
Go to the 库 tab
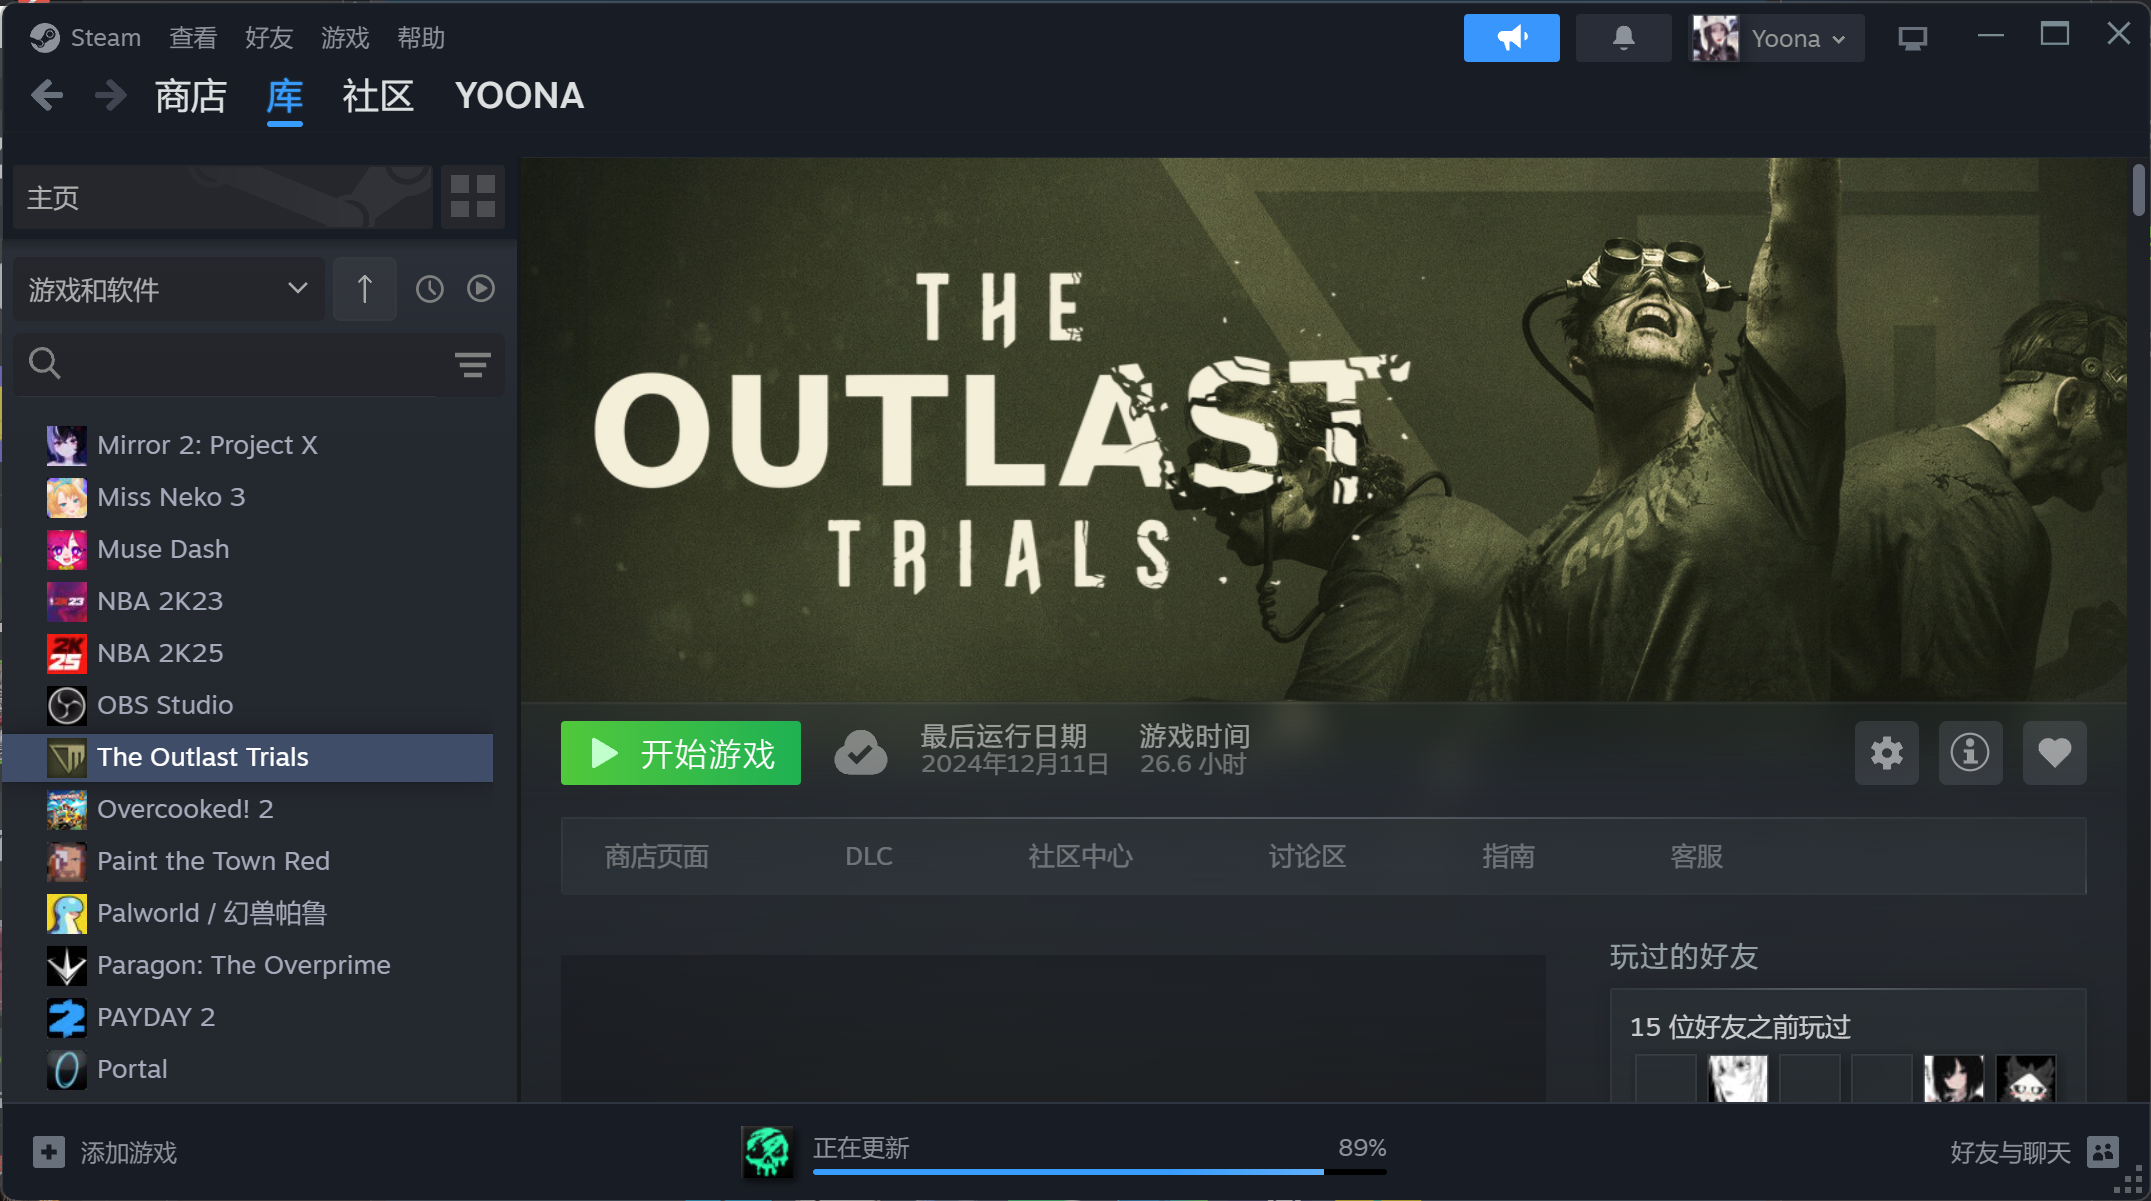pyautogui.click(x=285, y=97)
